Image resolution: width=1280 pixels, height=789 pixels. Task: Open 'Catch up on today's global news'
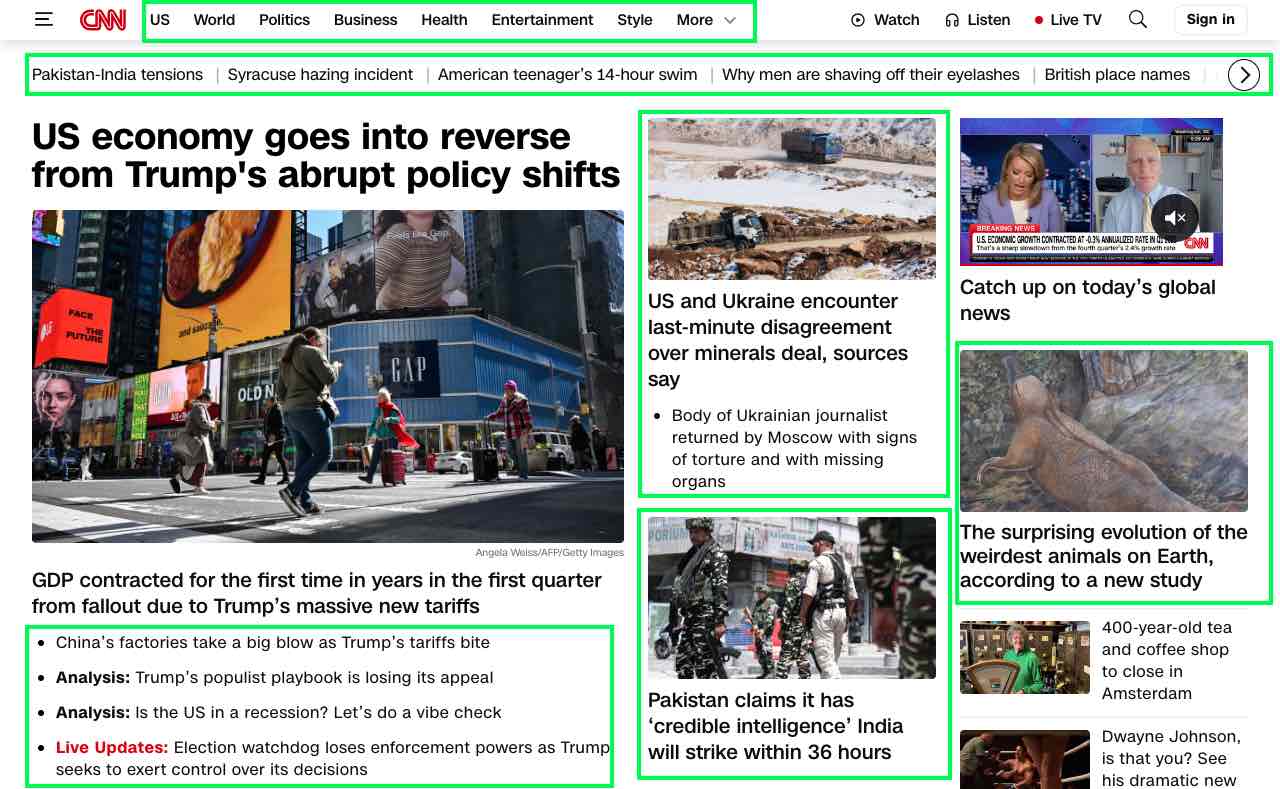[1088, 300]
